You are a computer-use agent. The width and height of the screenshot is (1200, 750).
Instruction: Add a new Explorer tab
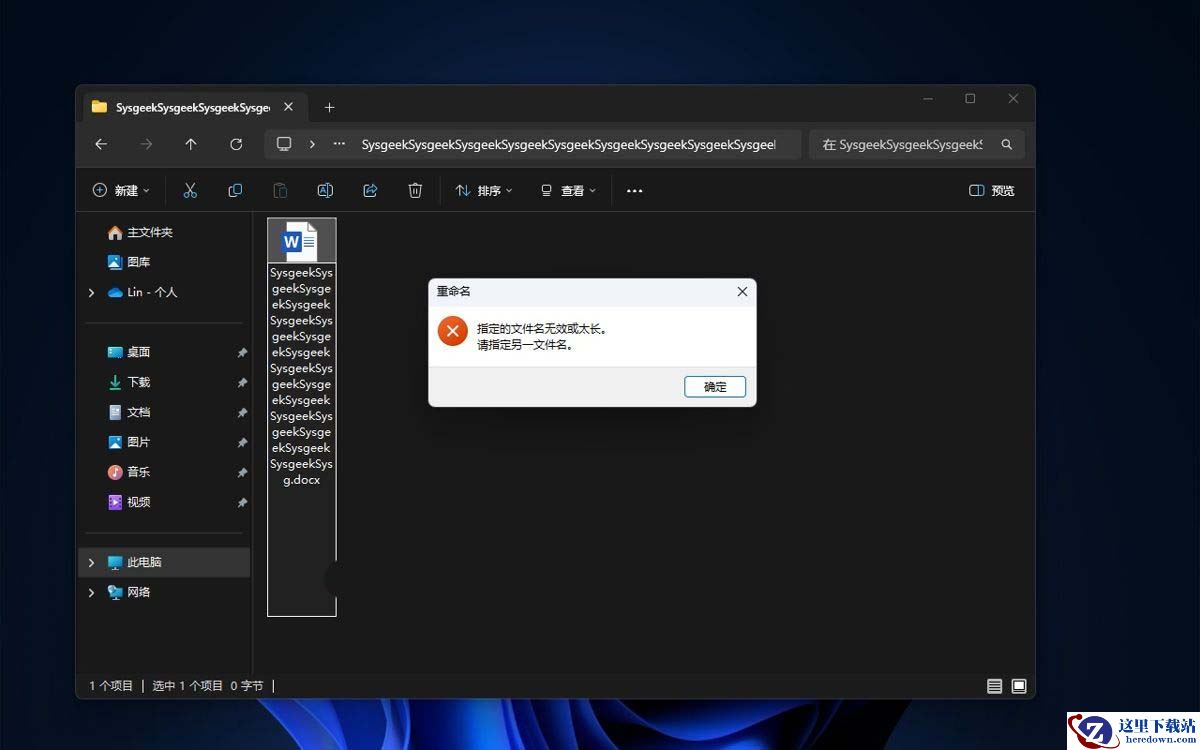pyautogui.click(x=329, y=107)
